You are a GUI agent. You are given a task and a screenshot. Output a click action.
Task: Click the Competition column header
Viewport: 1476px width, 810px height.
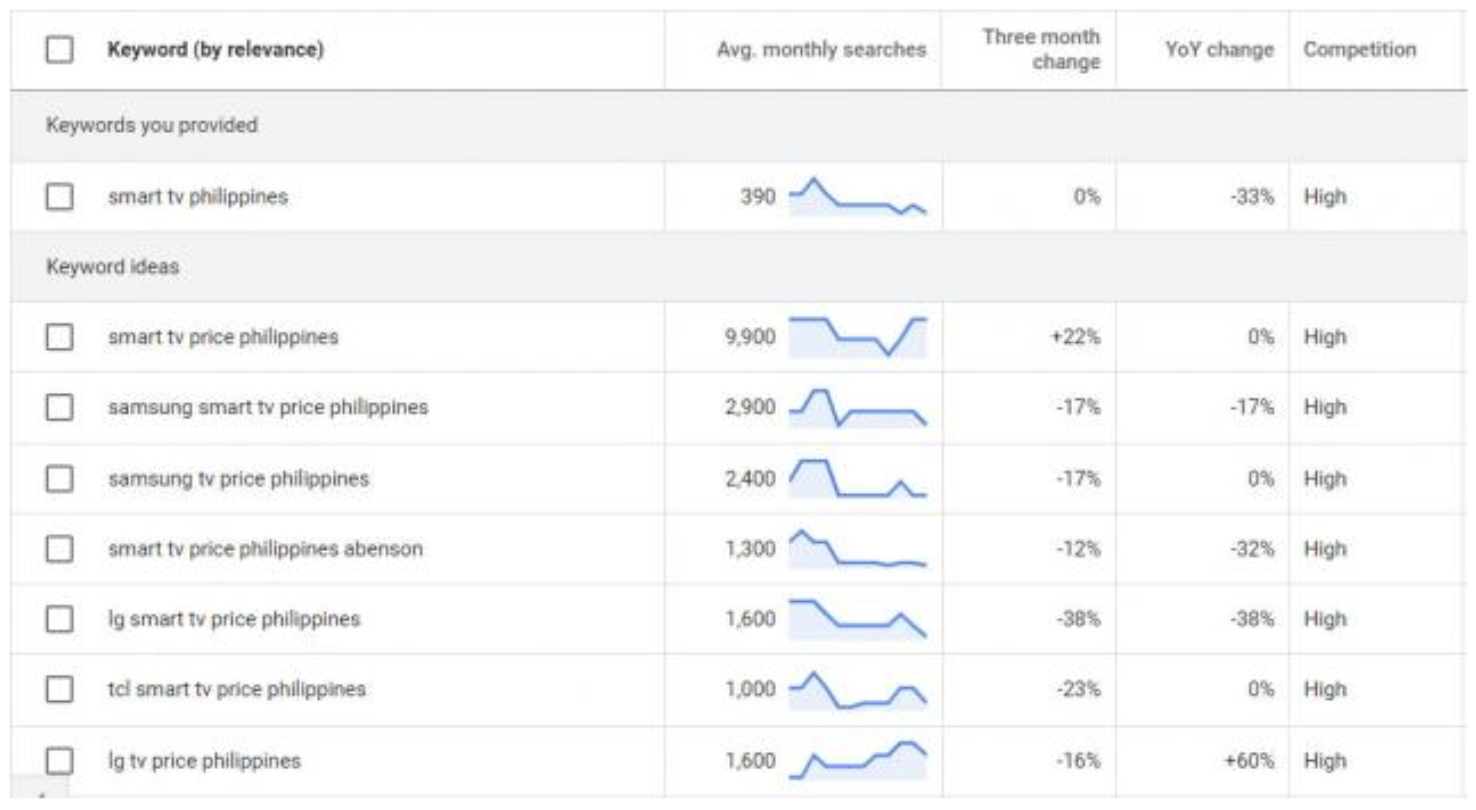pos(1359,50)
